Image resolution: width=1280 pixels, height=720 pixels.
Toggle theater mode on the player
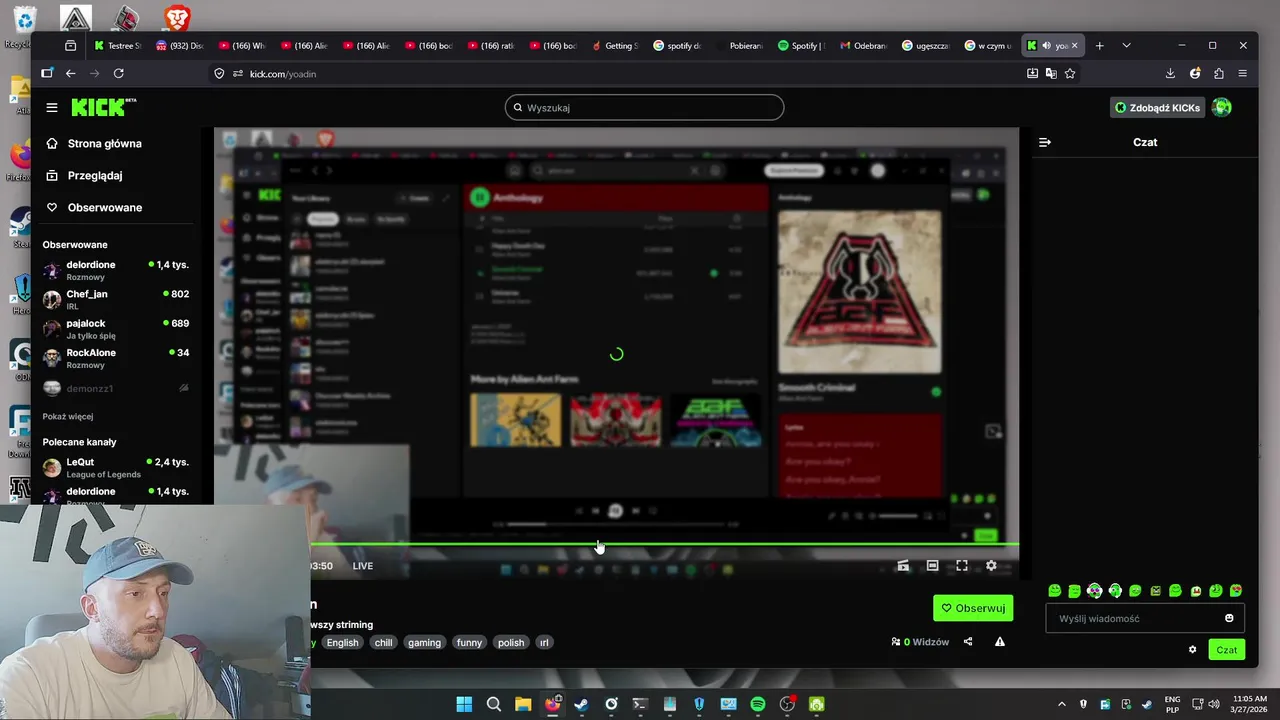point(932,566)
